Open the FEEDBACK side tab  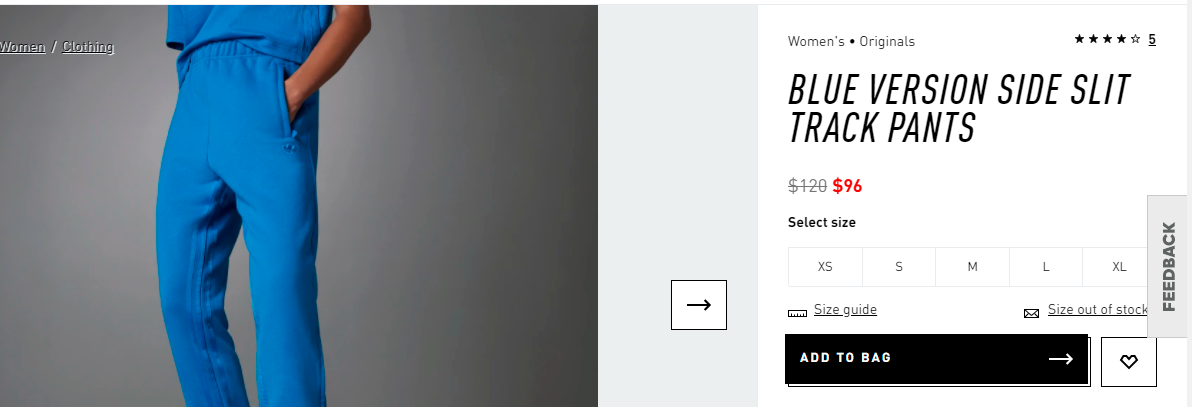1169,266
